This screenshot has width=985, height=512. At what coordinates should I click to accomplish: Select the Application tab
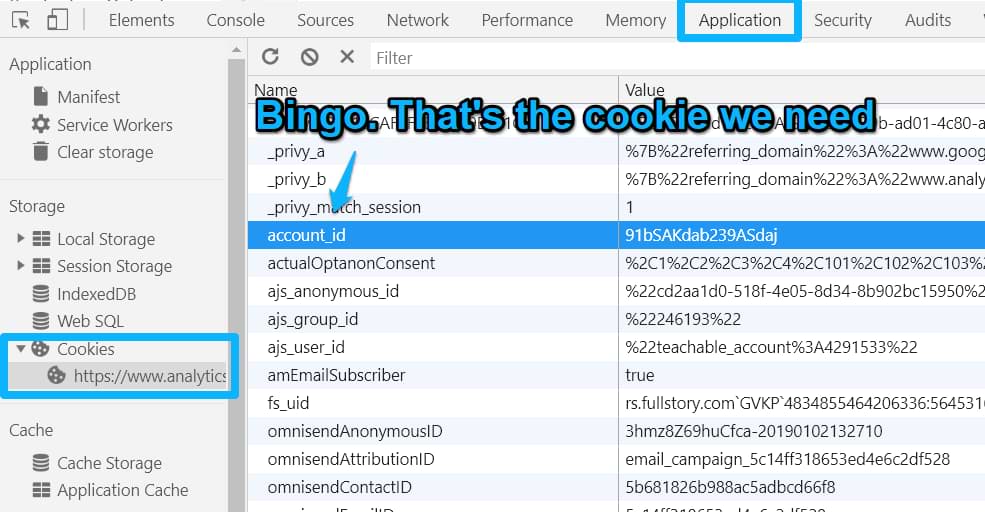[x=739, y=20]
